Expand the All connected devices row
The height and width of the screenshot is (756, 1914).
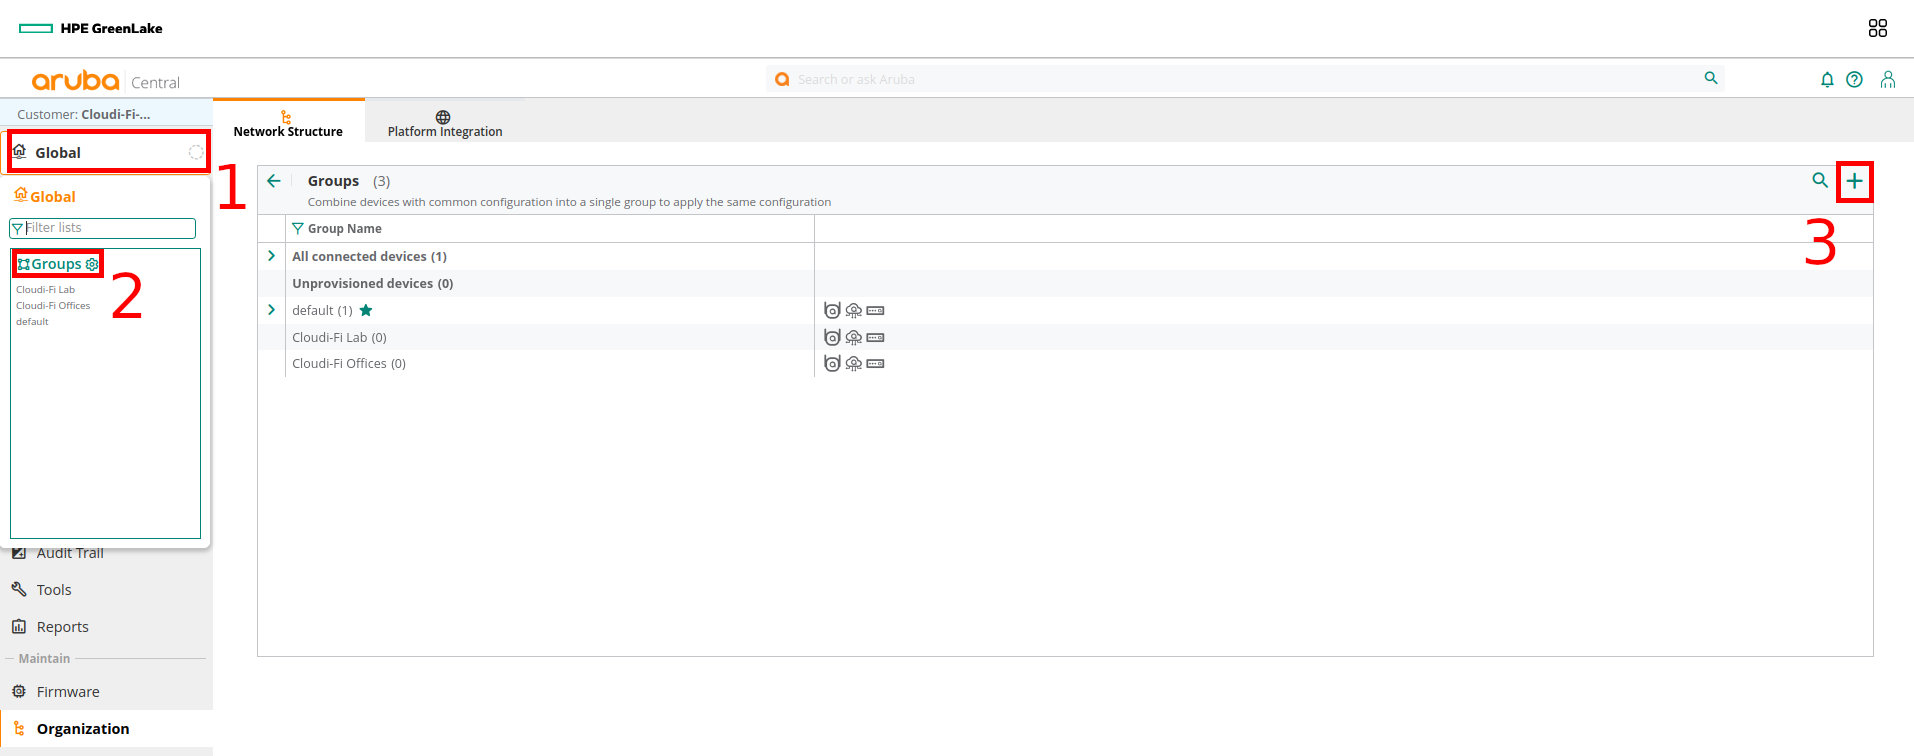(x=271, y=256)
